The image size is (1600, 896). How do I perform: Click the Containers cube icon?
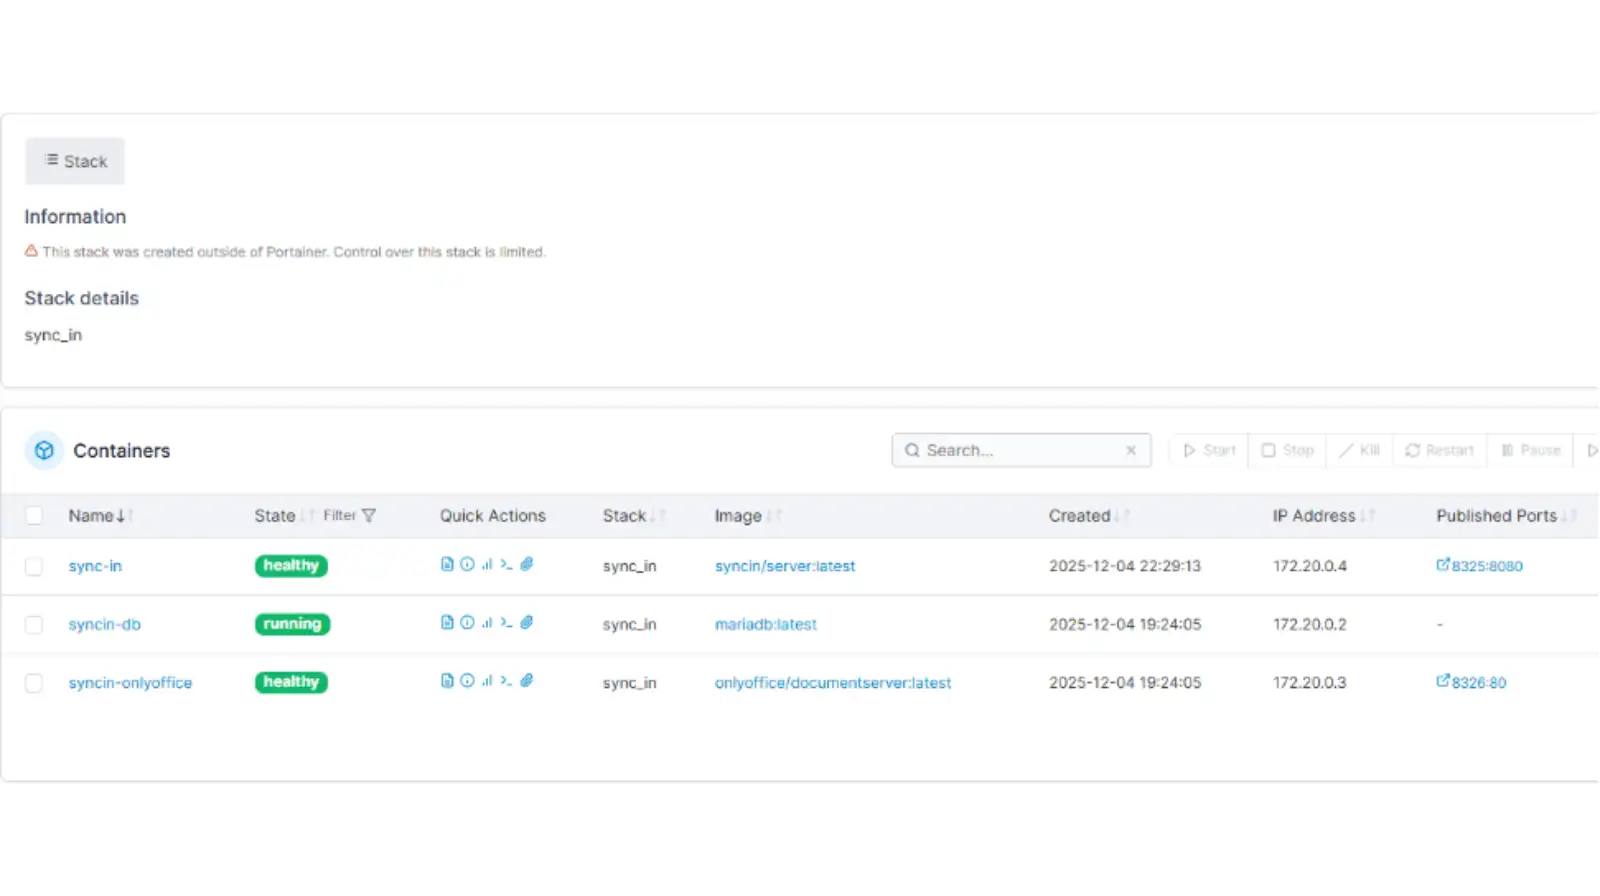[x=44, y=451]
